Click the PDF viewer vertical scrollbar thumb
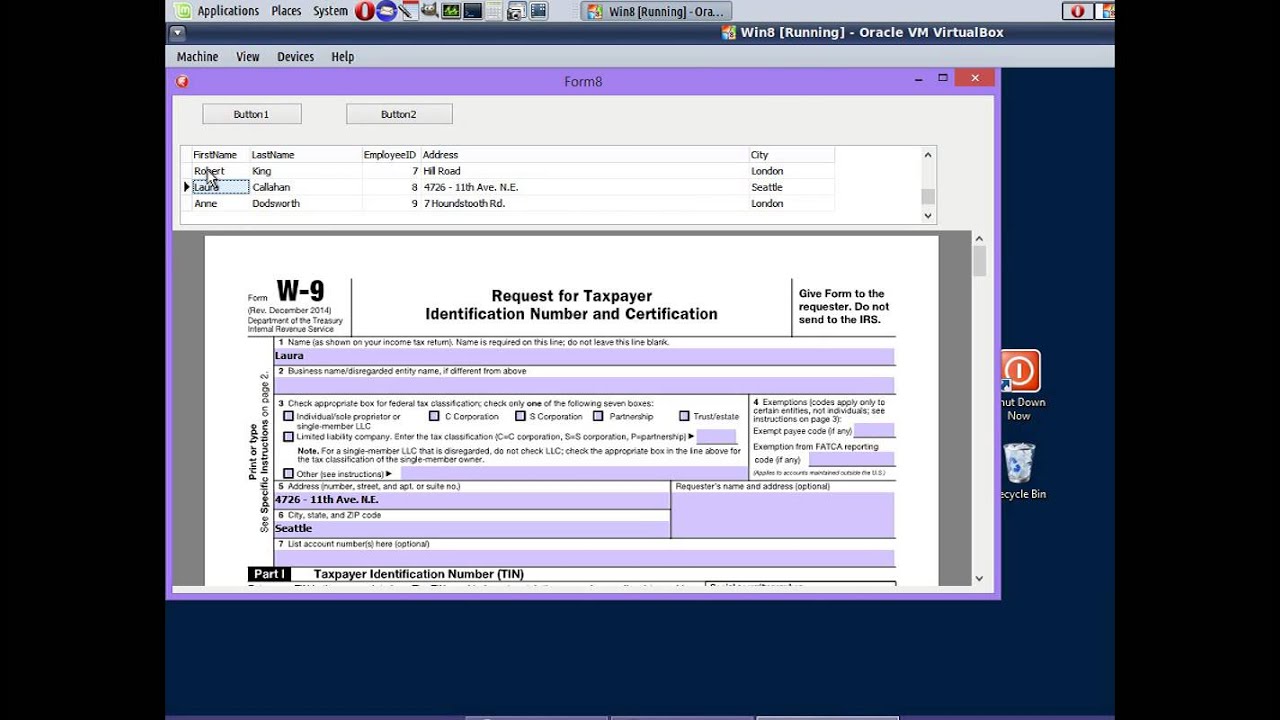Viewport: 1280px width, 720px height. [979, 261]
